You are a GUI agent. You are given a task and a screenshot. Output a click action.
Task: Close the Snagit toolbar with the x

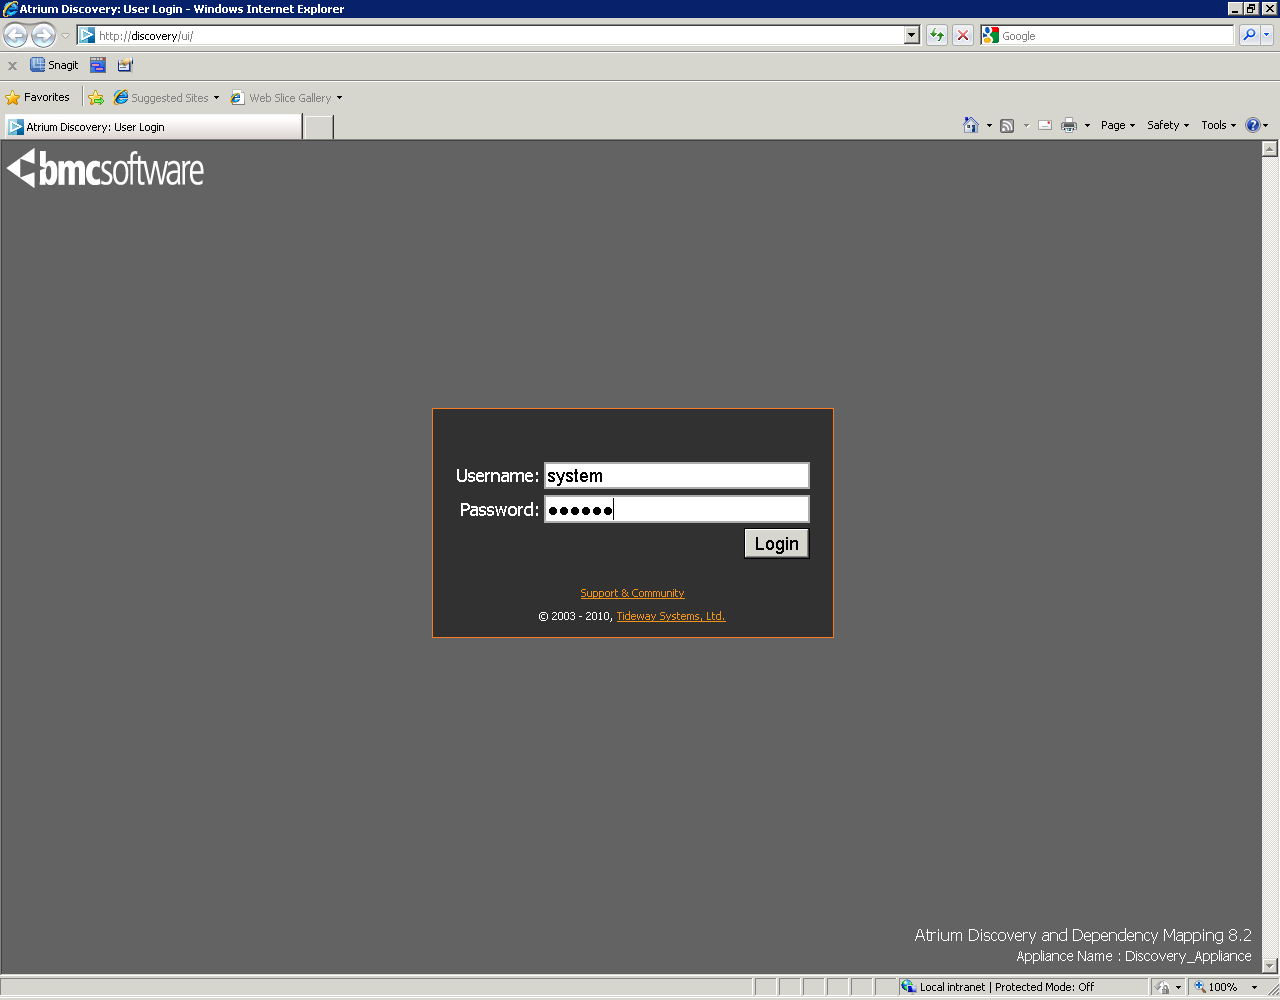coord(12,66)
